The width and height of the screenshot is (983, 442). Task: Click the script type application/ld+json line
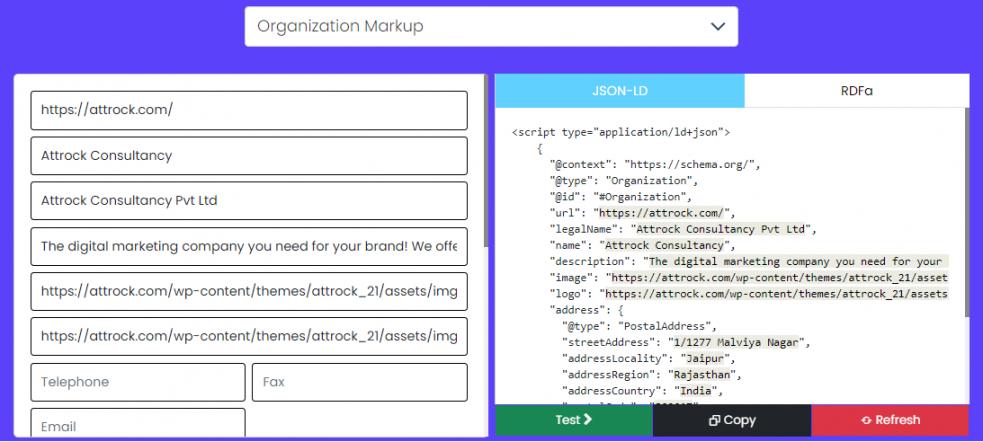[621, 132]
